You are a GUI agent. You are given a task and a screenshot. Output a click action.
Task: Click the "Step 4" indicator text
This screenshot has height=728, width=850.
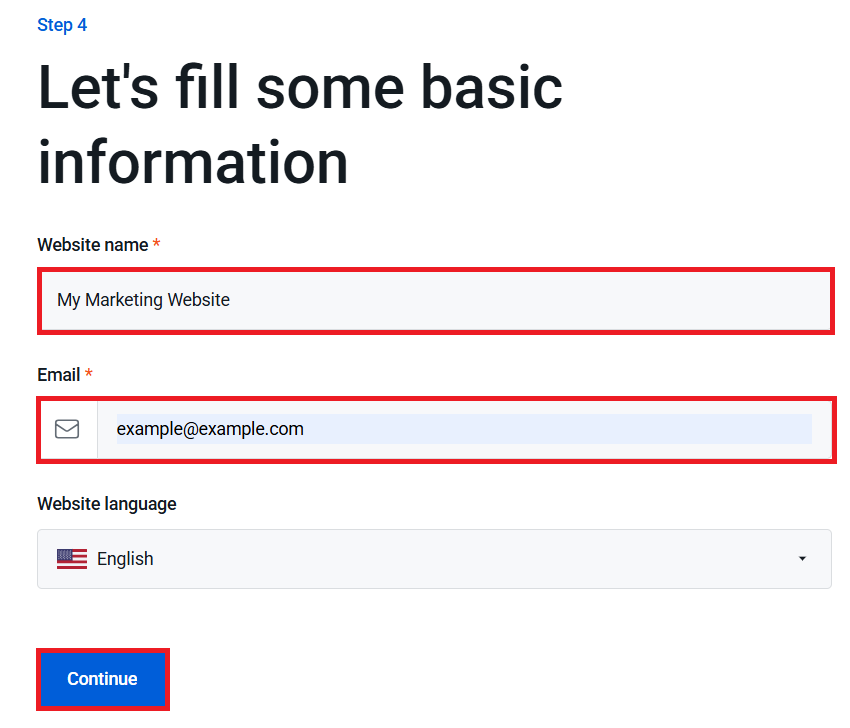pos(62,25)
